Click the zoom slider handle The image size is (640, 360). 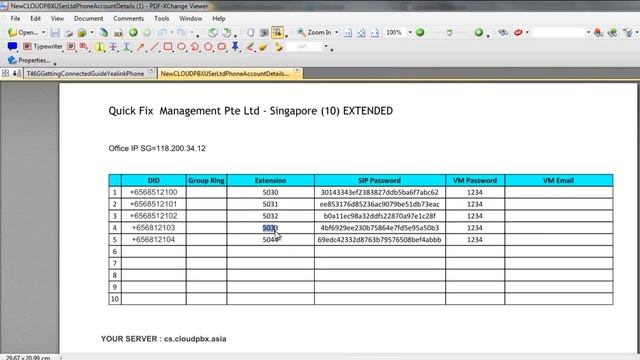coord(449,32)
